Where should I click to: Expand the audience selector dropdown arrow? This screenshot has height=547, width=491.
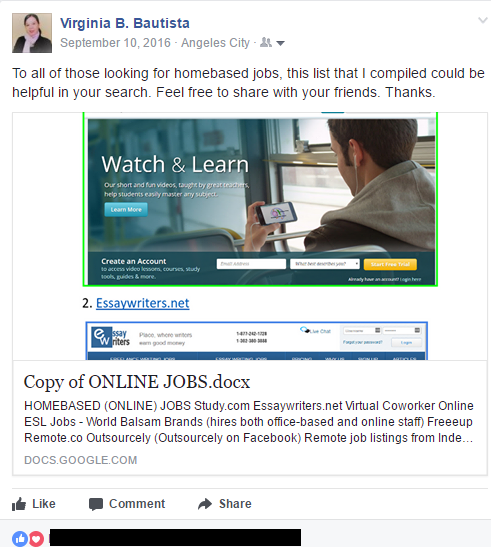click(x=281, y=43)
